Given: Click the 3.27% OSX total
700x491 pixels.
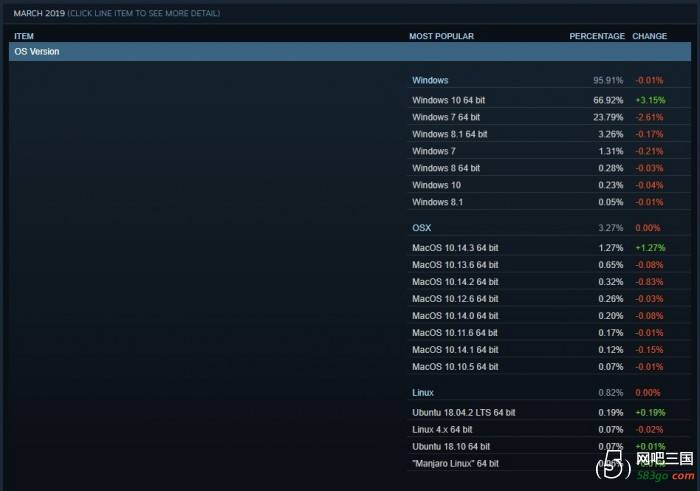Looking at the screenshot, I should [611, 228].
